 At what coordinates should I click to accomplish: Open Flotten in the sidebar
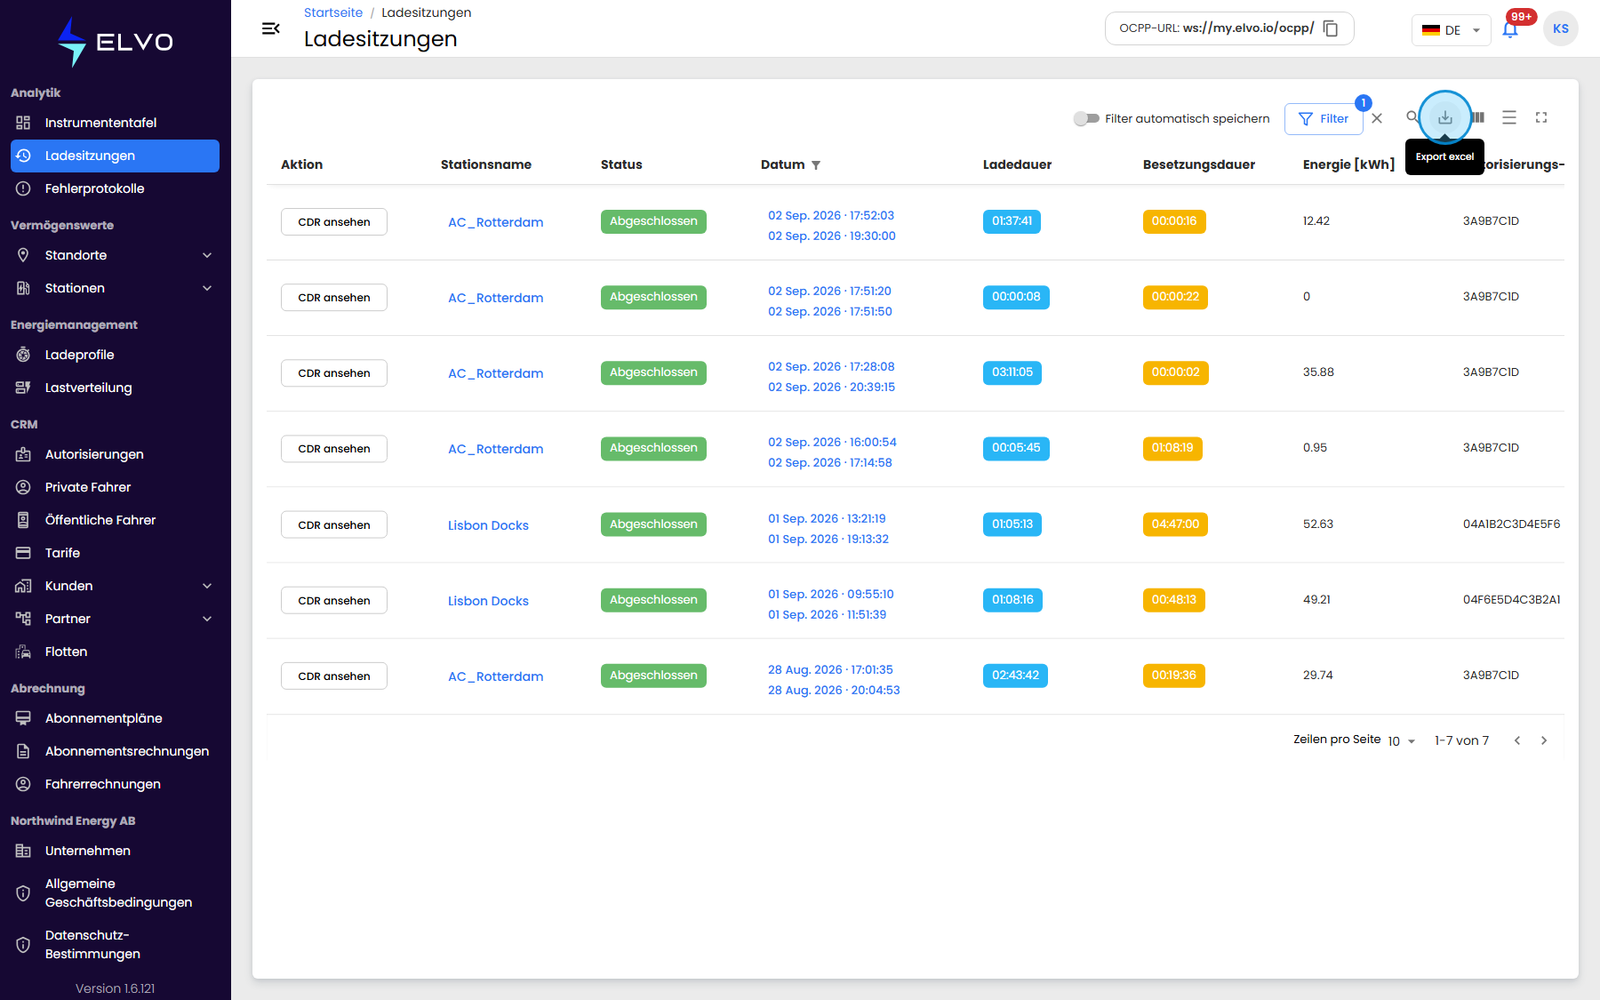pyautogui.click(x=115, y=652)
